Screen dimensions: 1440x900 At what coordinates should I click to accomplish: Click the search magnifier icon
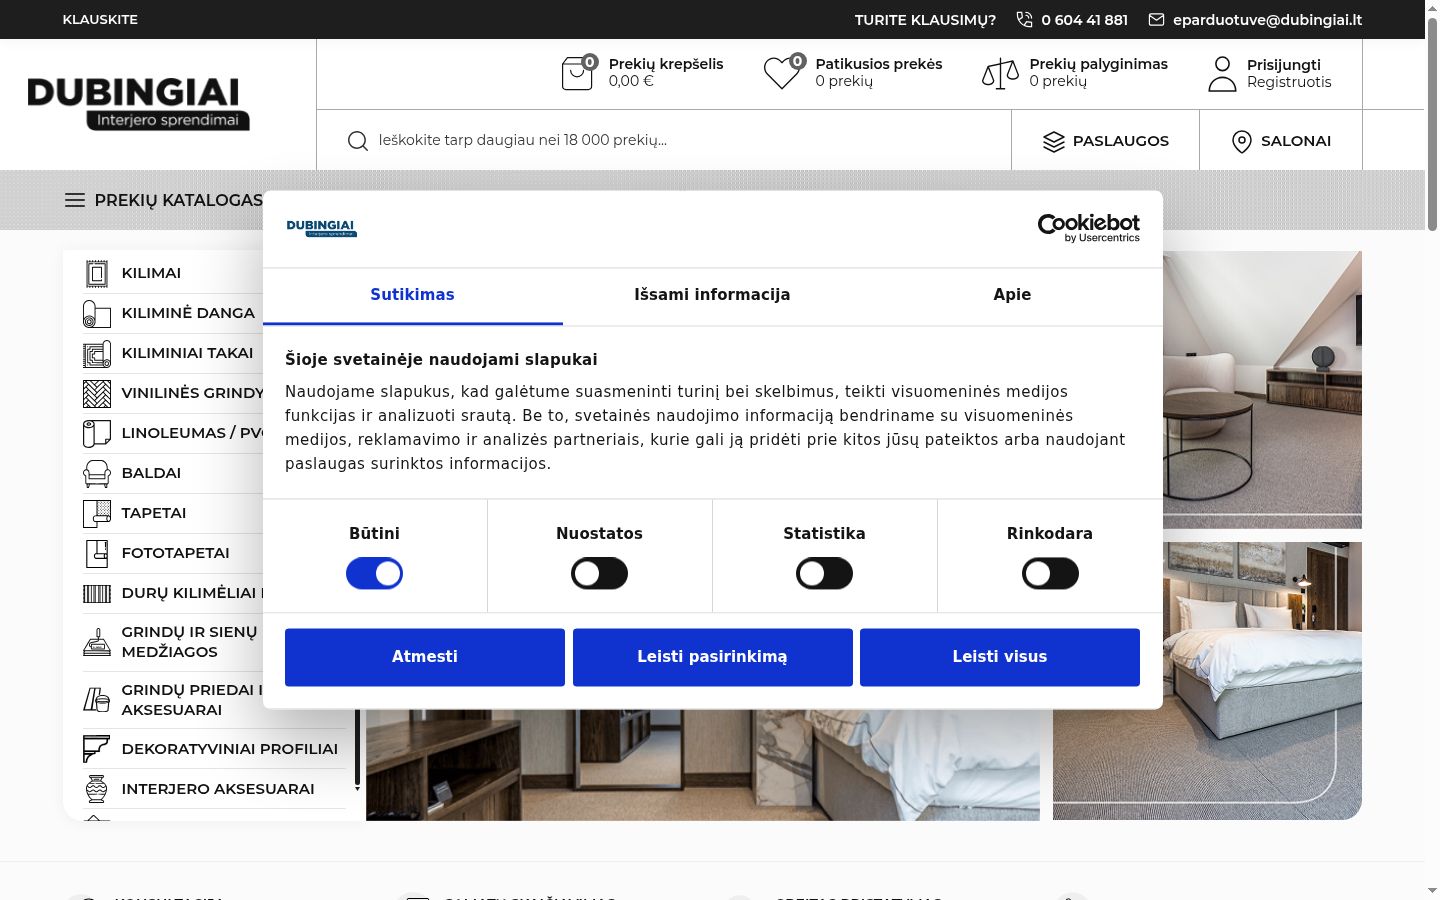click(357, 141)
